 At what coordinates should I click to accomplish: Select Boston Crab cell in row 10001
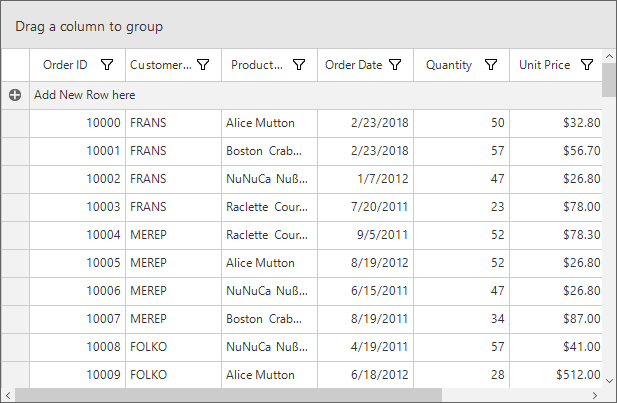click(270, 151)
